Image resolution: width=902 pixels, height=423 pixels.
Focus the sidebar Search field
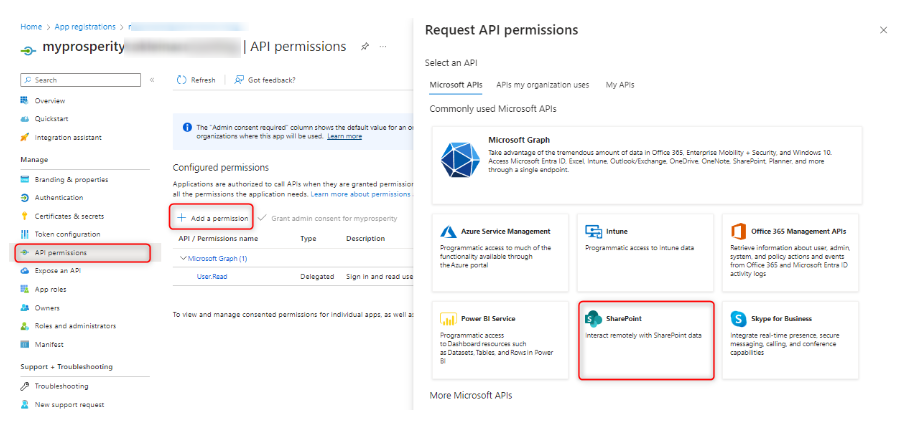(x=81, y=80)
